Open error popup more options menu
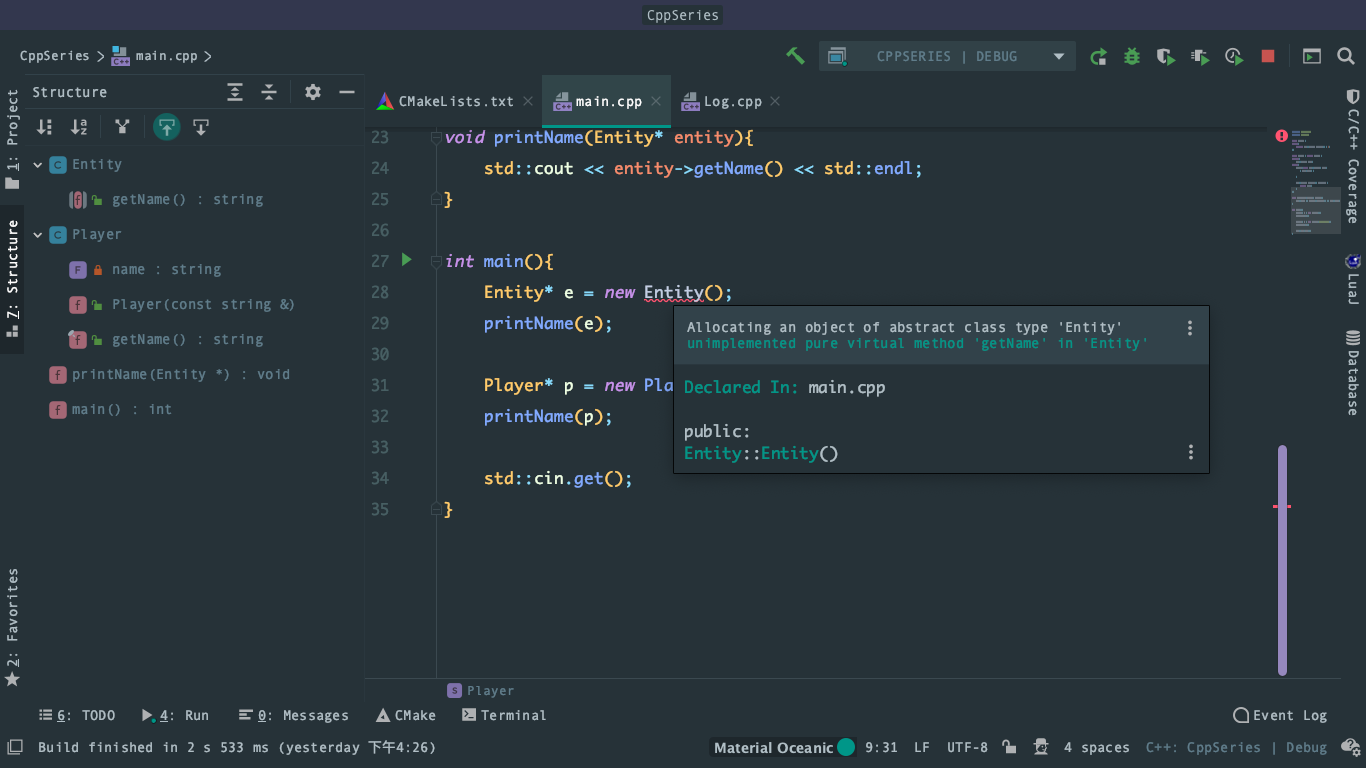The height and width of the screenshot is (768, 1366). coord(1190,328)
